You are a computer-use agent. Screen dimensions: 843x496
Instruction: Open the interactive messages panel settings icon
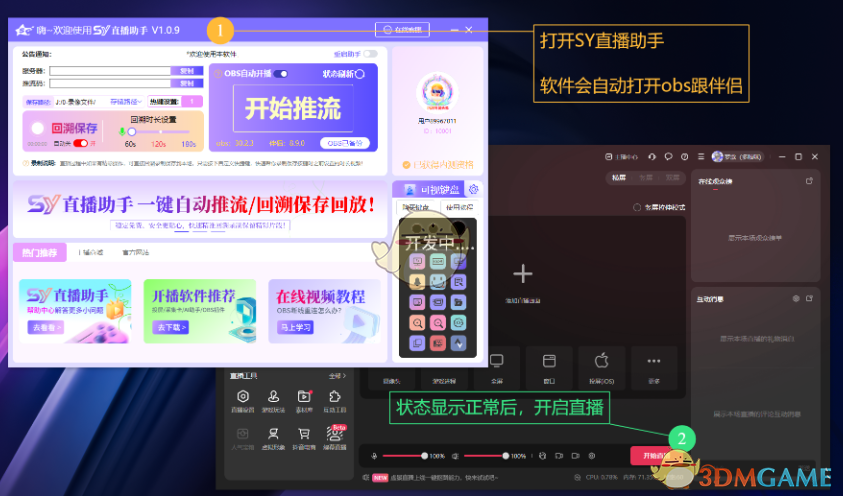(x=796, y=298)
